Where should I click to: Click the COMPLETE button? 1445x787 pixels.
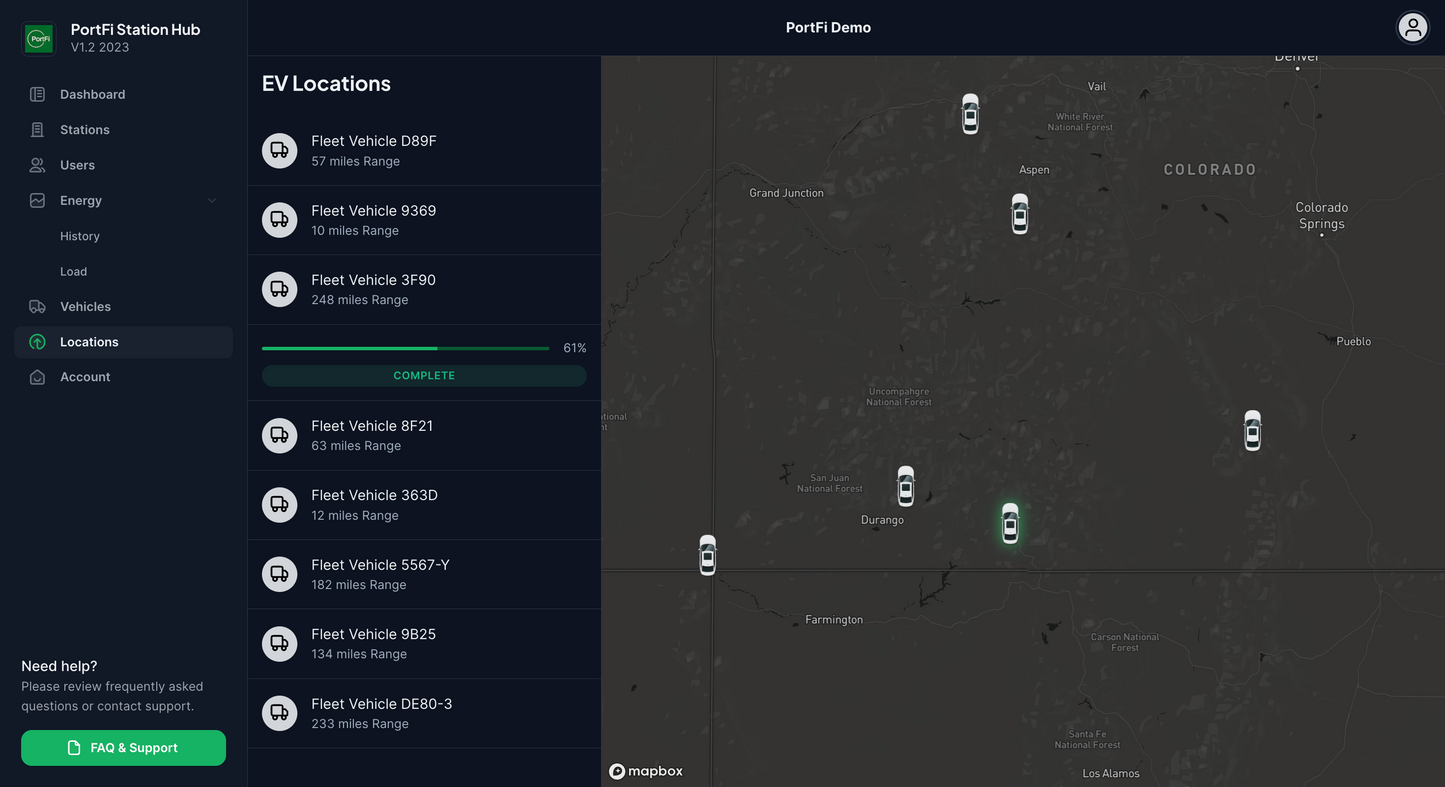(x=424, y=376)
